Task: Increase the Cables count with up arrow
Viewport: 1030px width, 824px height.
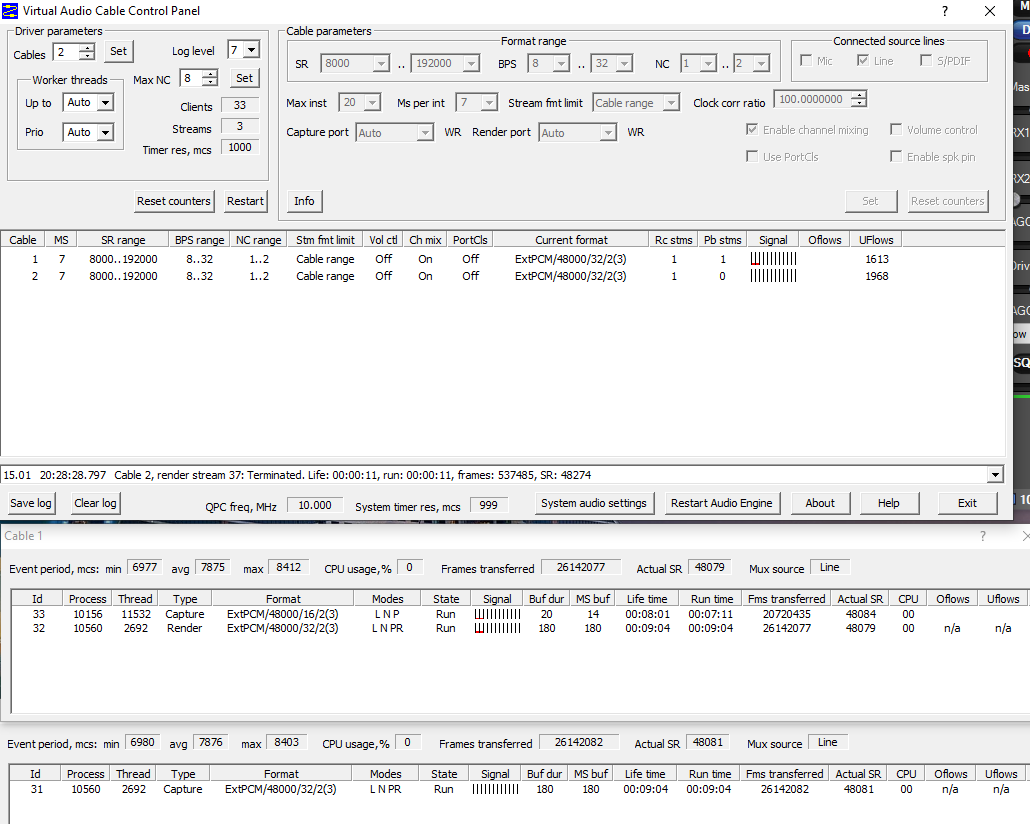Action: [x=87, y=47]
